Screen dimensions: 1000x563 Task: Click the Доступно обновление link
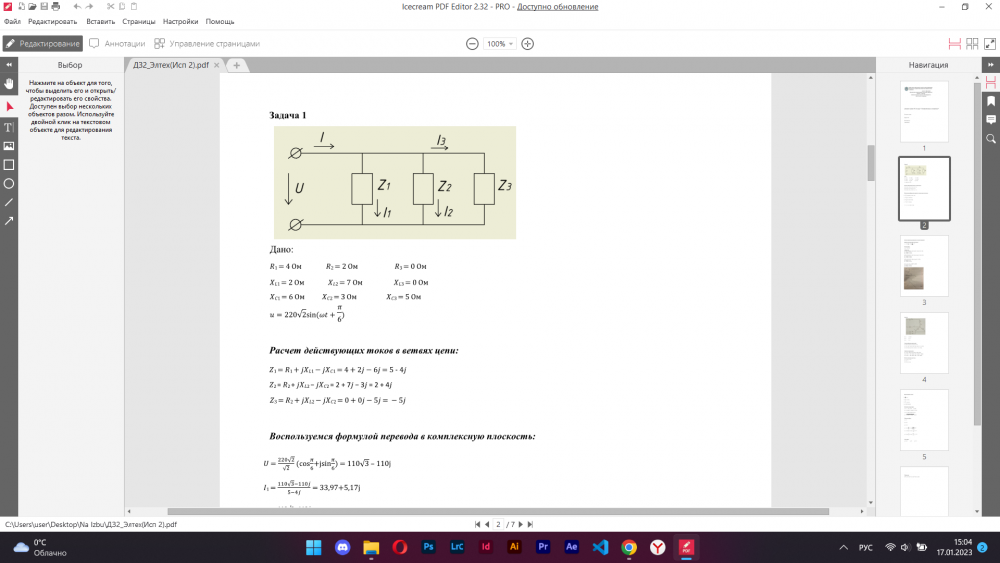point(557,6)
